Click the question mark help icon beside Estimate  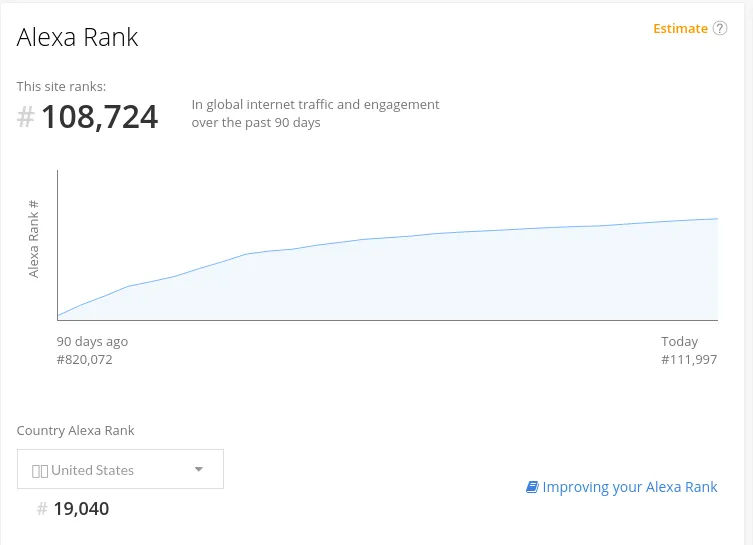click(x=719, y=28)
